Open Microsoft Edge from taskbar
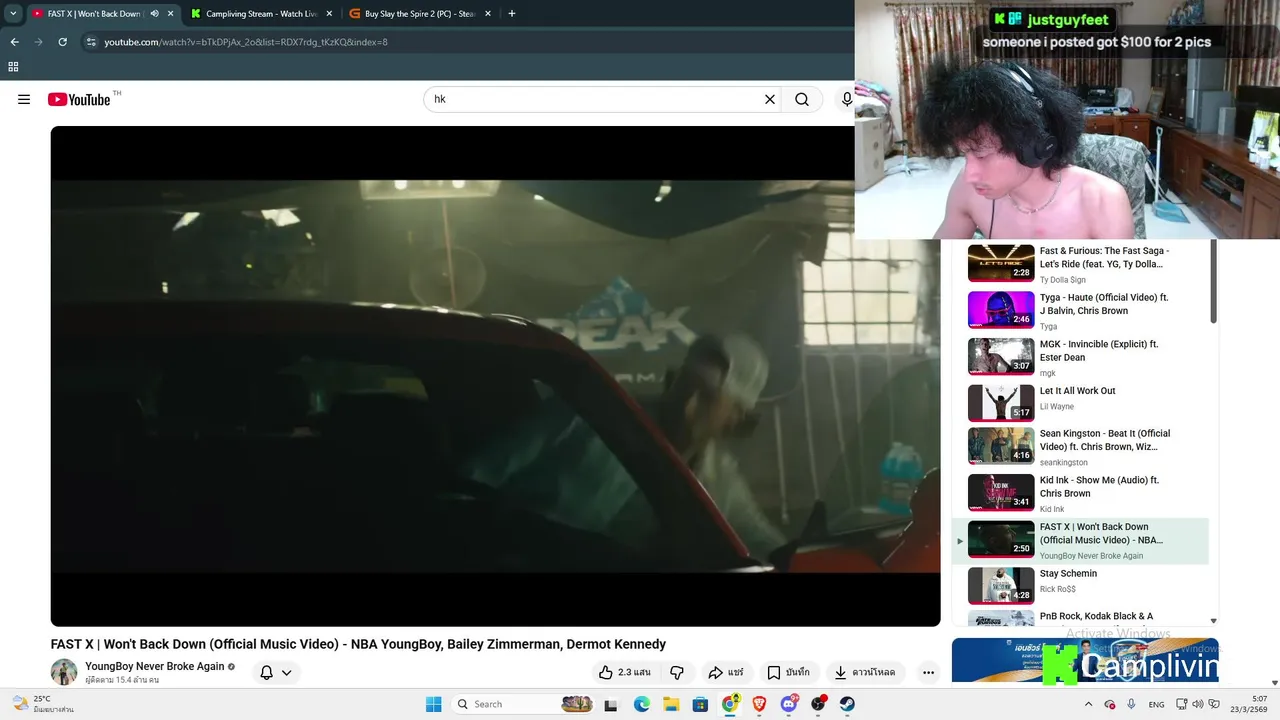This screenshot has height=720, width=1280. 642,704
